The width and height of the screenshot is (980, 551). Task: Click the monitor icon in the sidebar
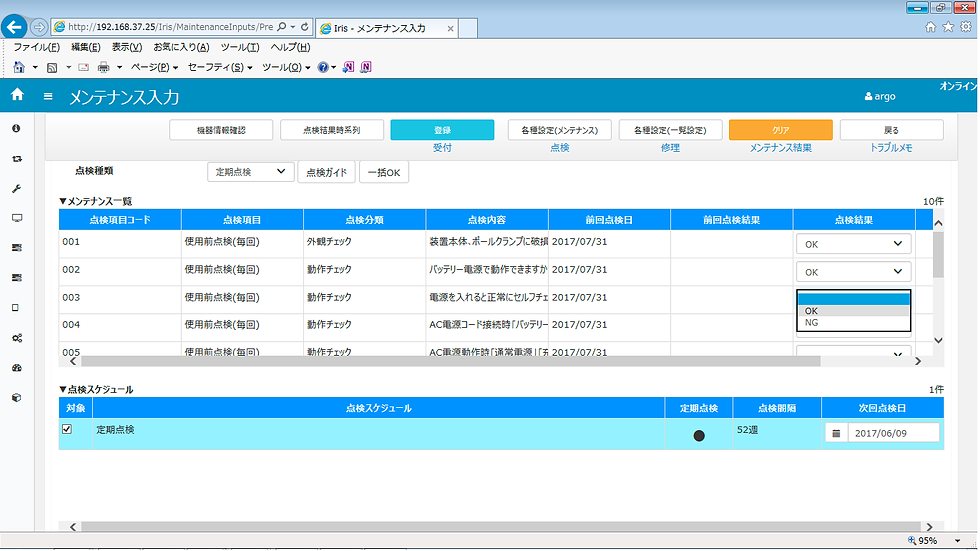point(17,218)
